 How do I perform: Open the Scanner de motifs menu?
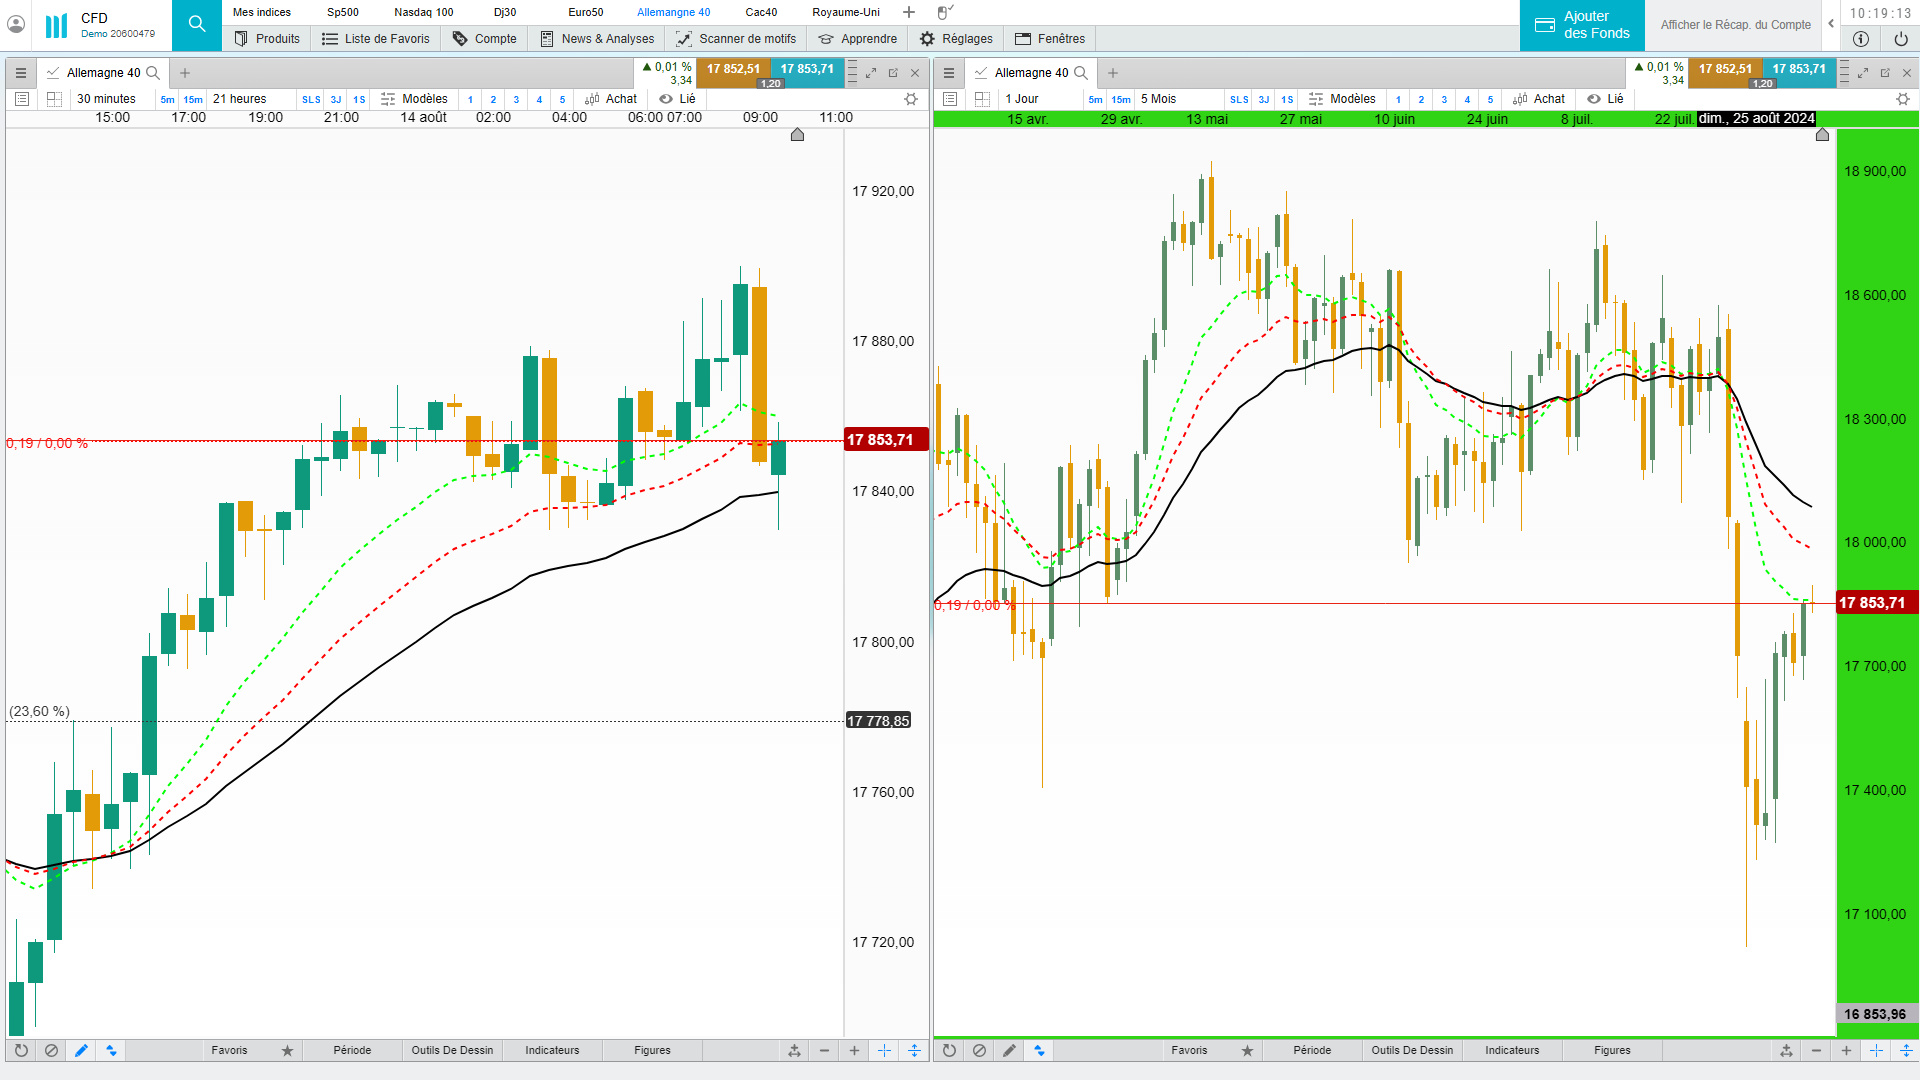tap(736, 39)
